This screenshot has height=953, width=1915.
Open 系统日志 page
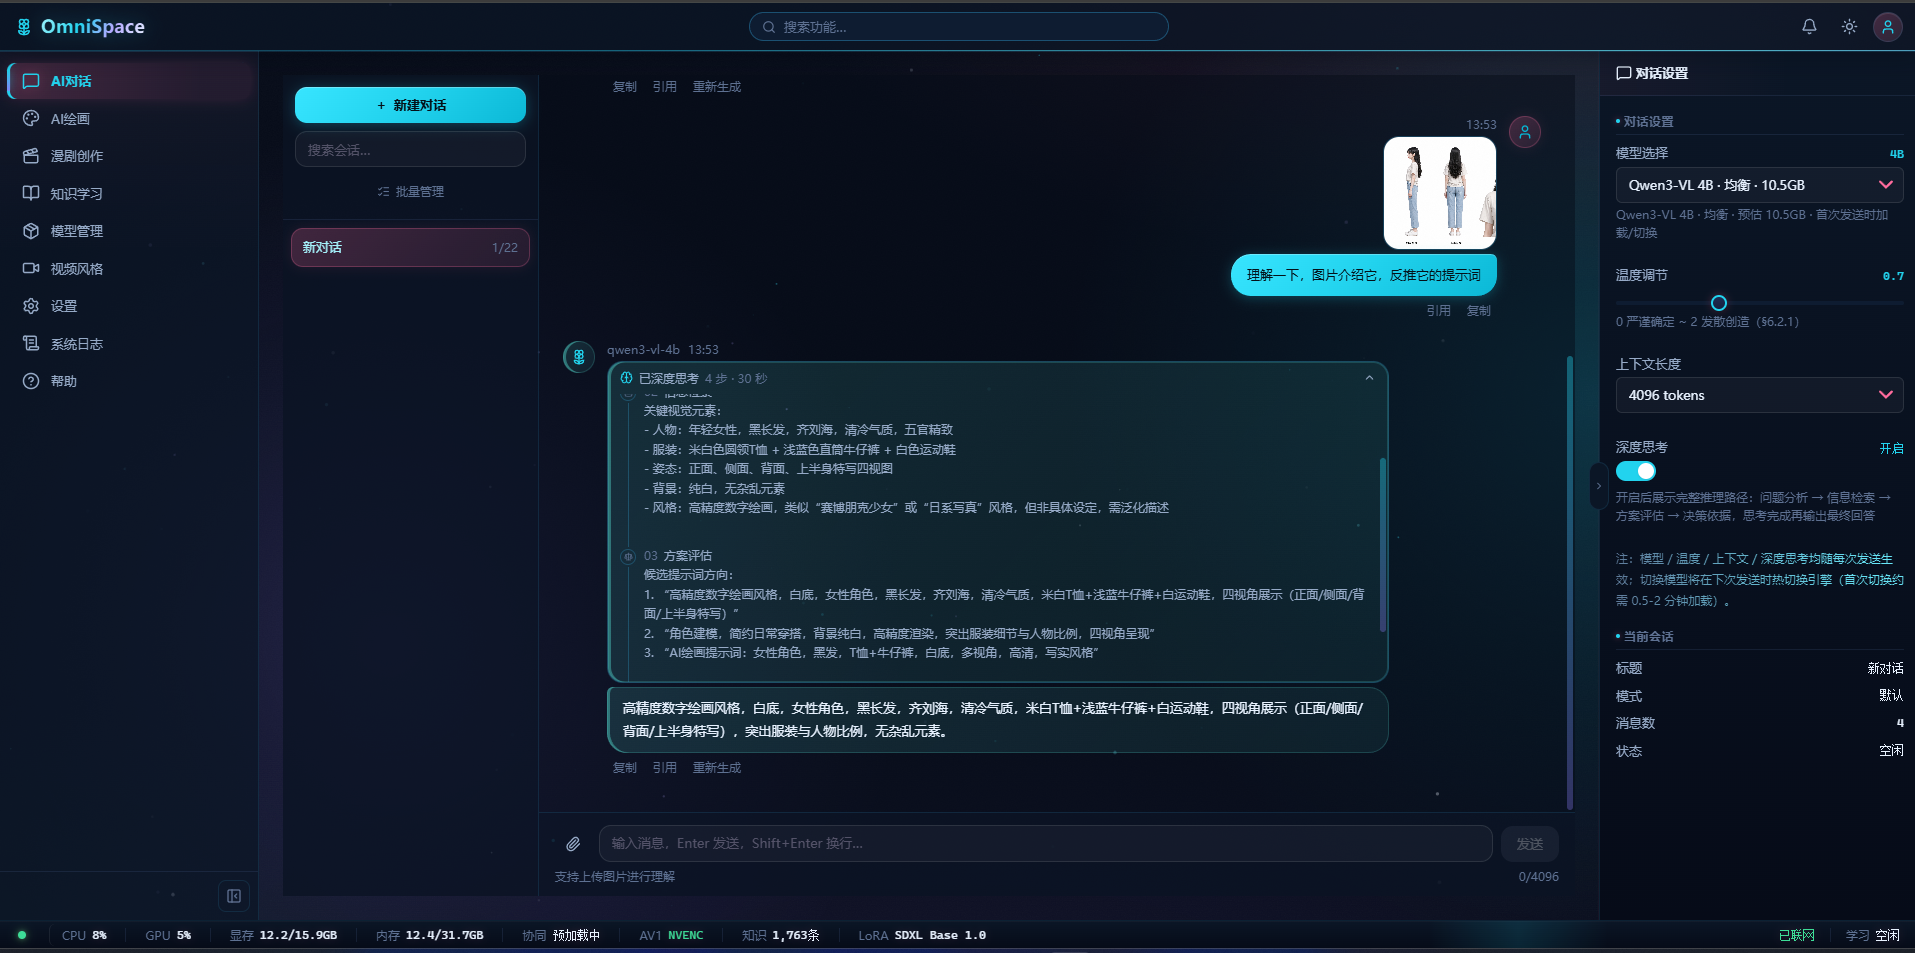click(130, 344)
